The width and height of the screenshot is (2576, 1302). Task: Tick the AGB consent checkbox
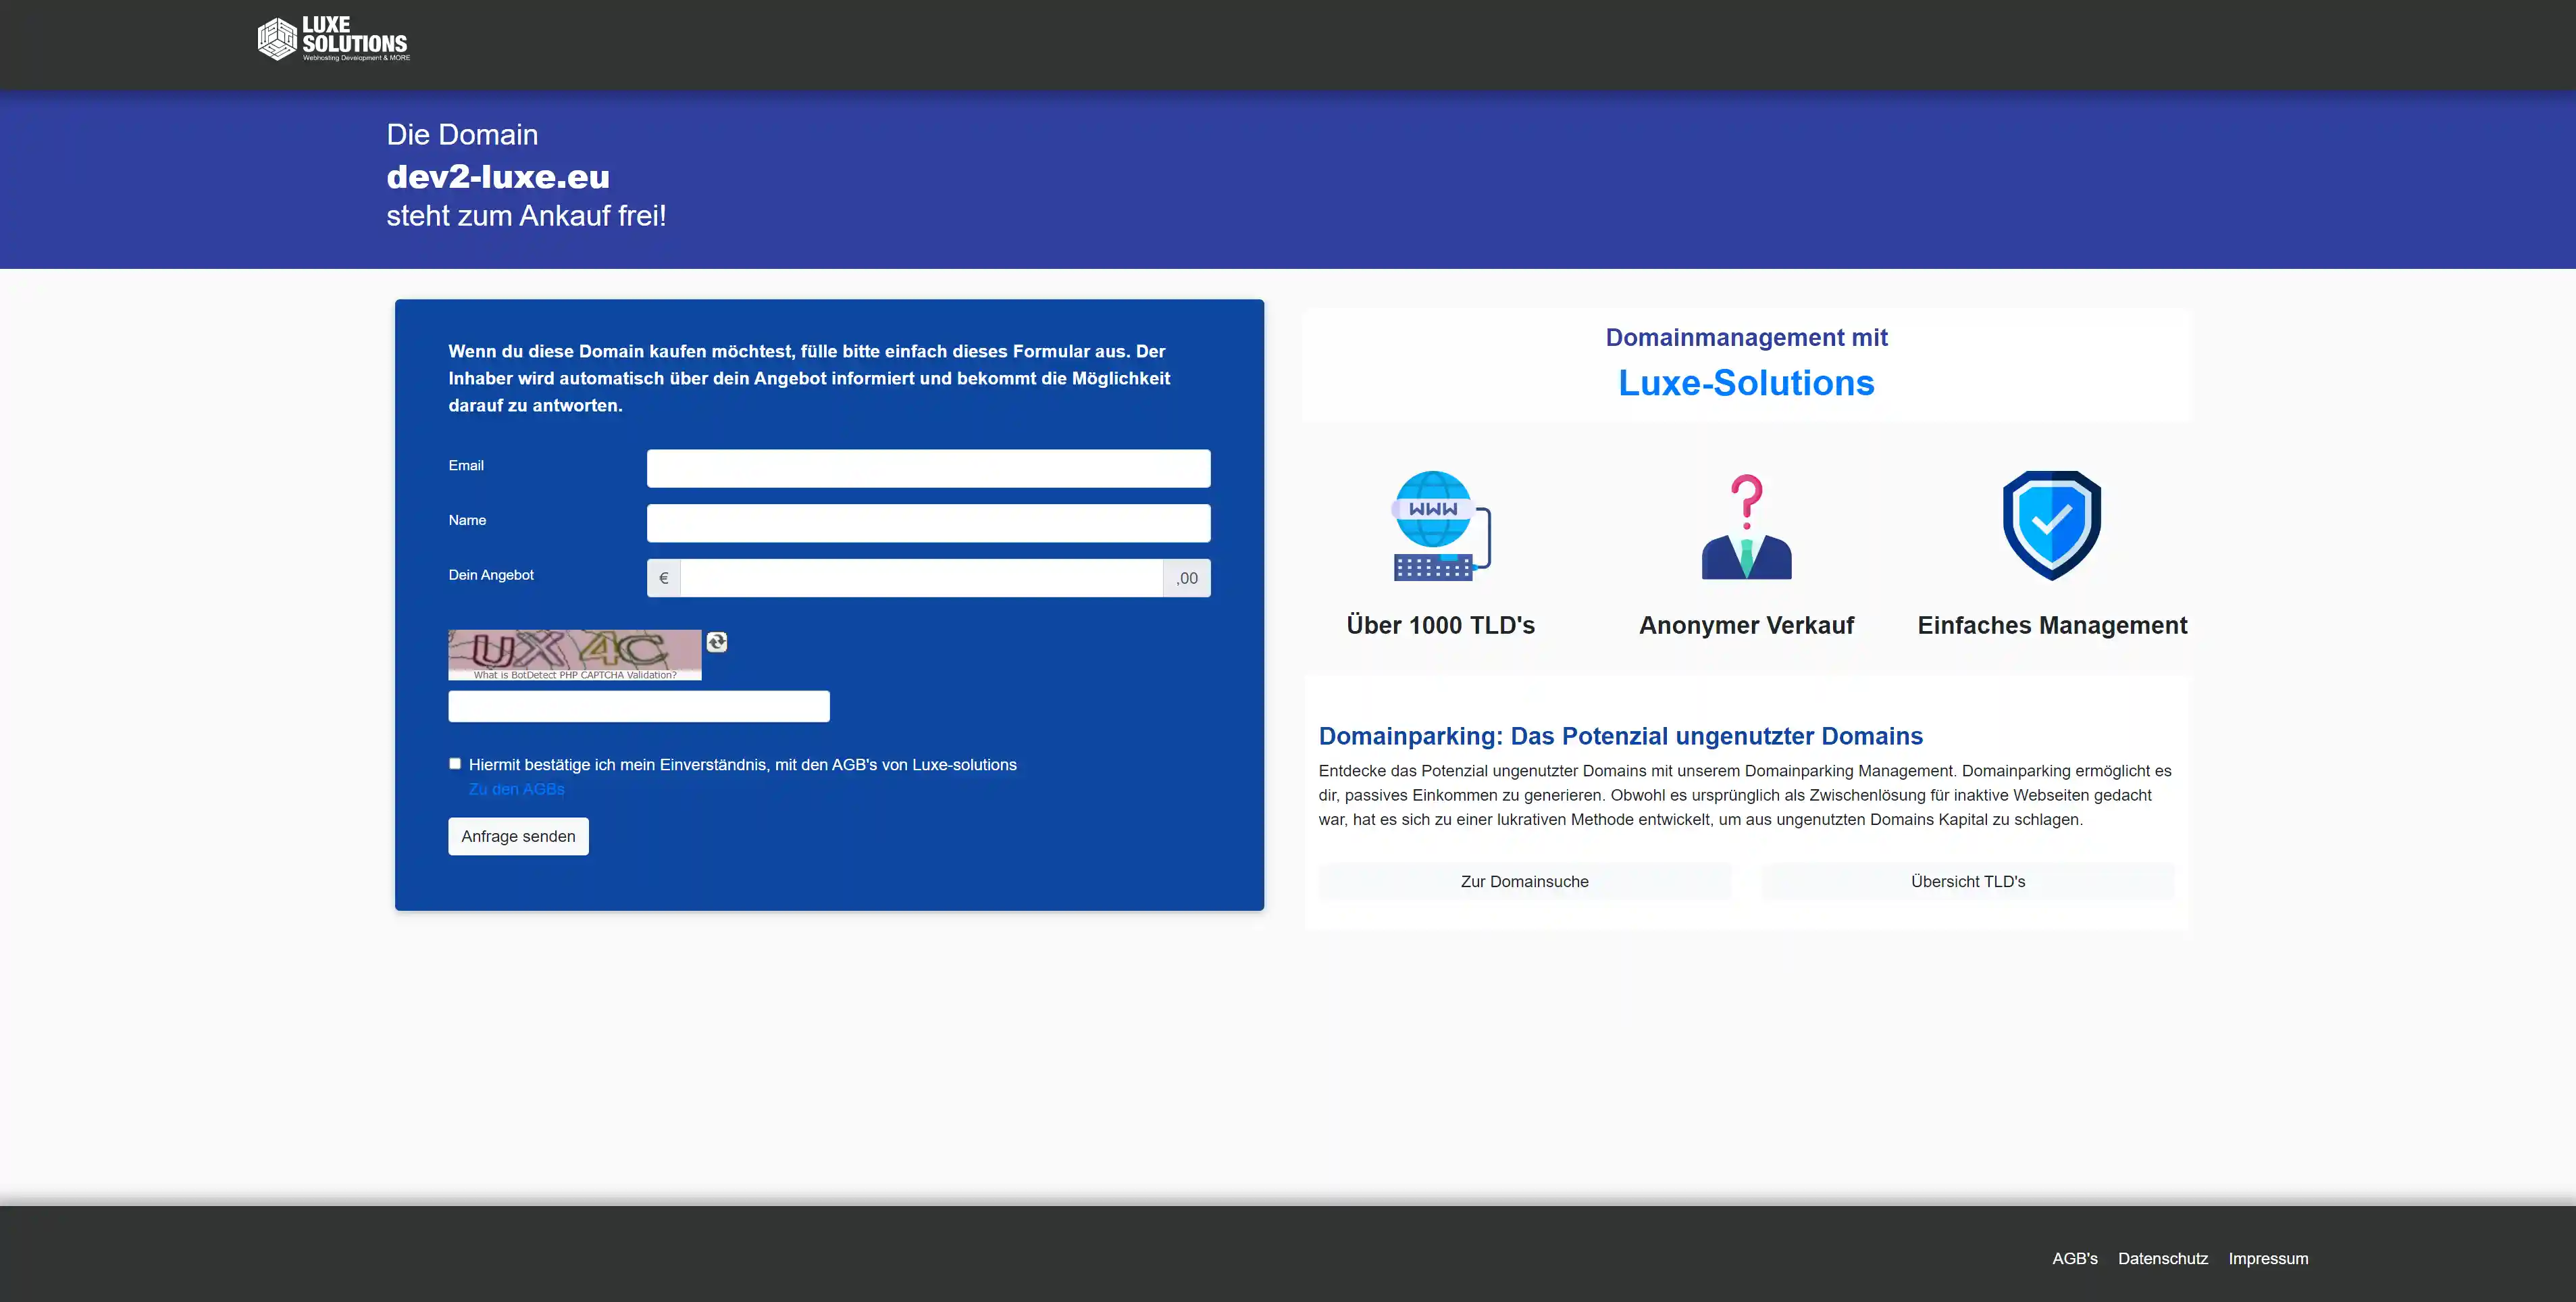(x=455, y=764)
